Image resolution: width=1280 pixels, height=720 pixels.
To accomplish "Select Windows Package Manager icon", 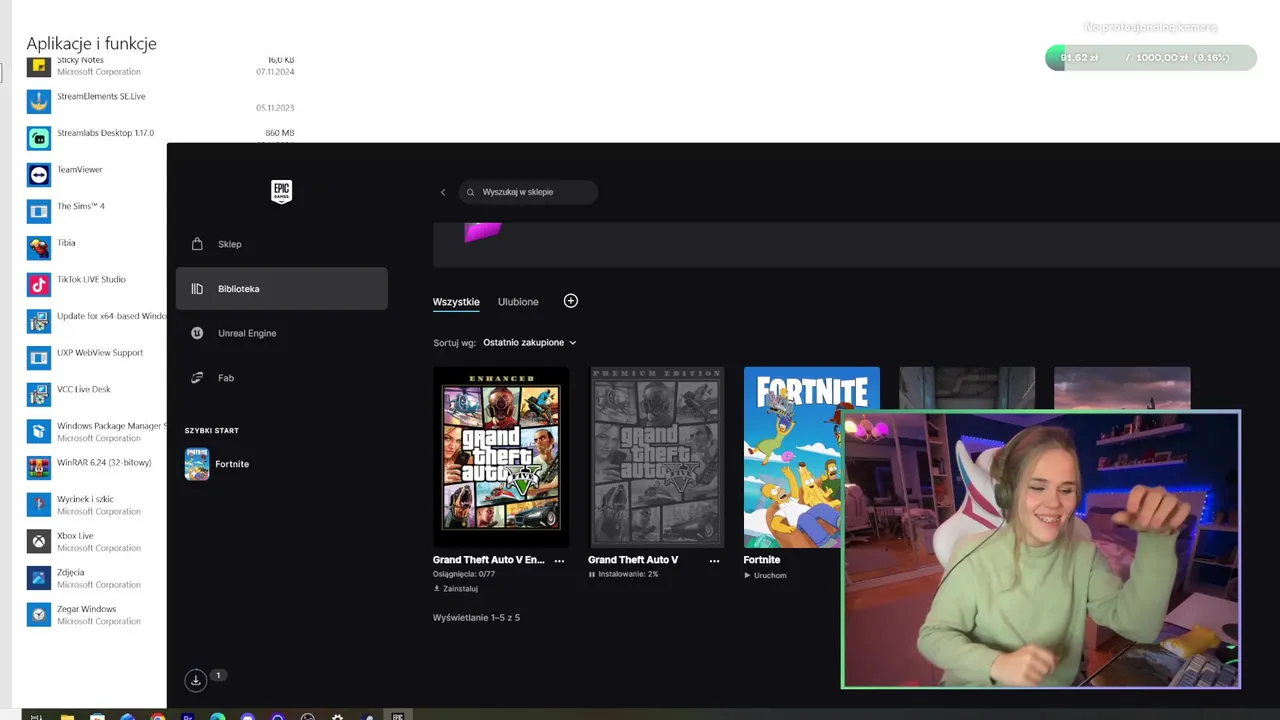I will 38,432.
